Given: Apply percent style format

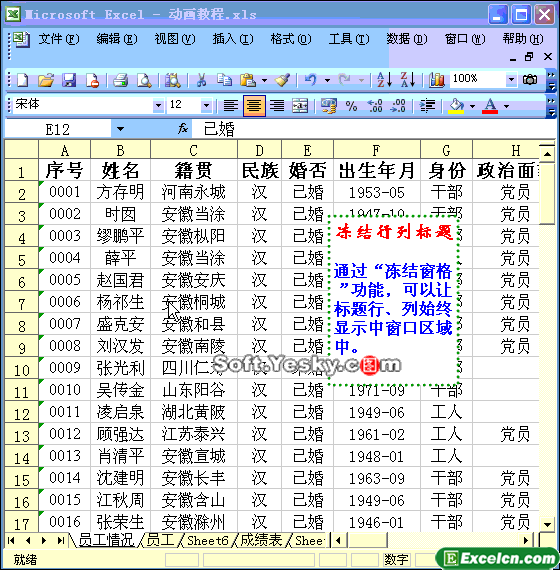Looking at the screenshot, I should click(352, 106).
